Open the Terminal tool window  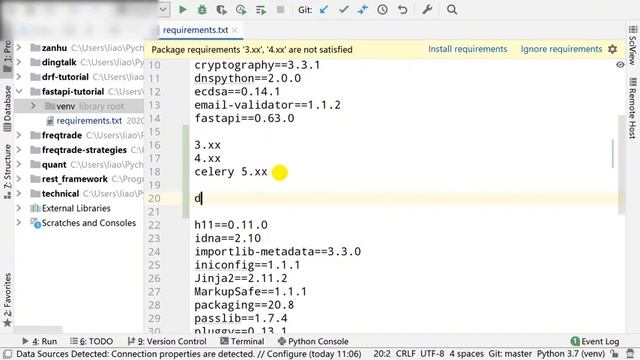(x=242, y=341)
